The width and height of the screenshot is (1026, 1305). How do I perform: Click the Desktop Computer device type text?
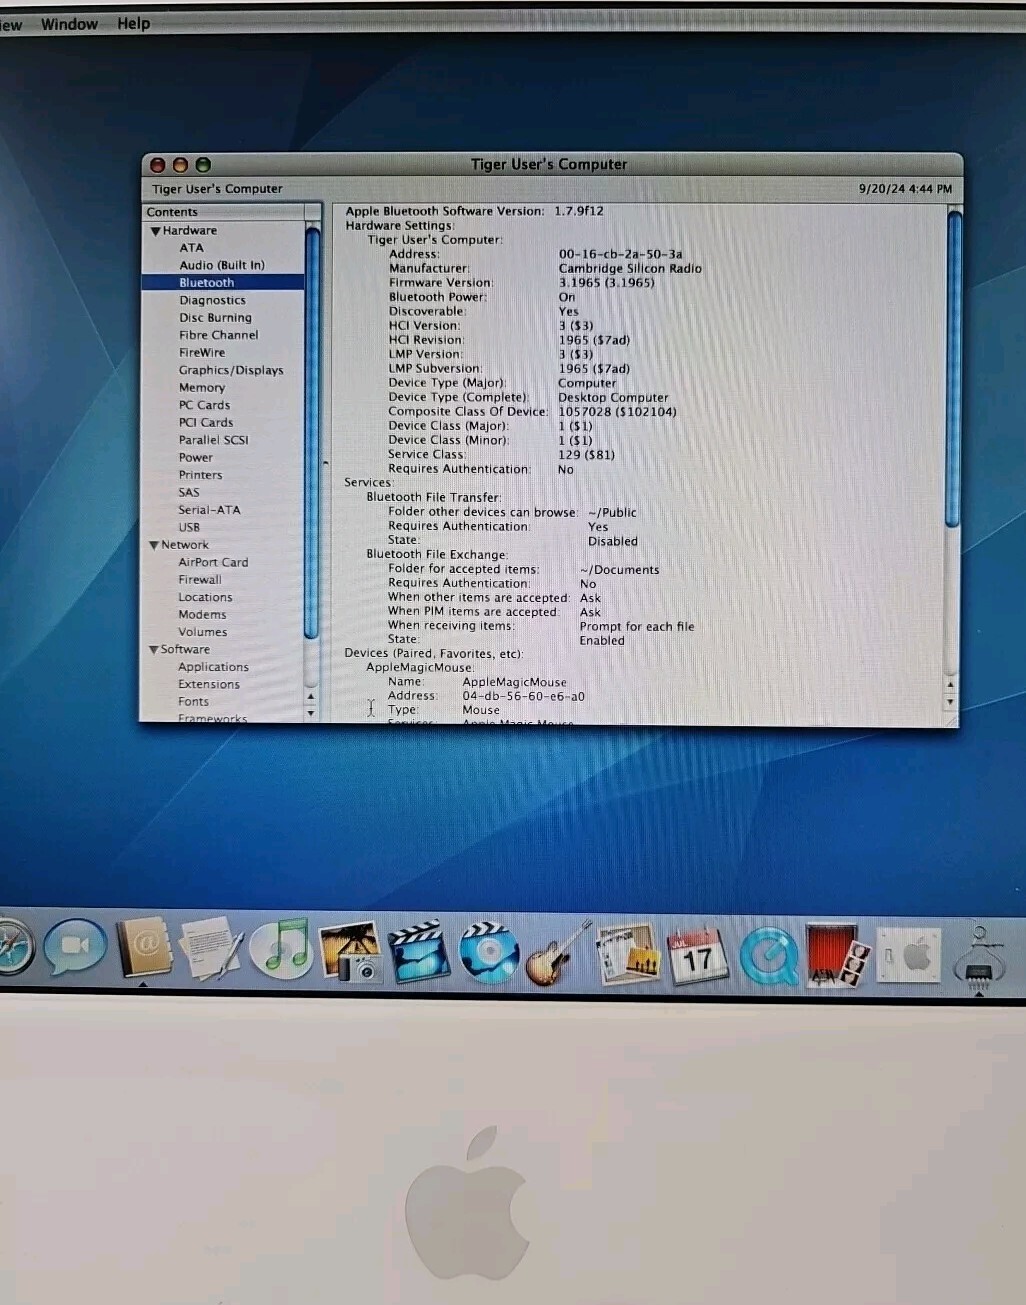point(613,398)
